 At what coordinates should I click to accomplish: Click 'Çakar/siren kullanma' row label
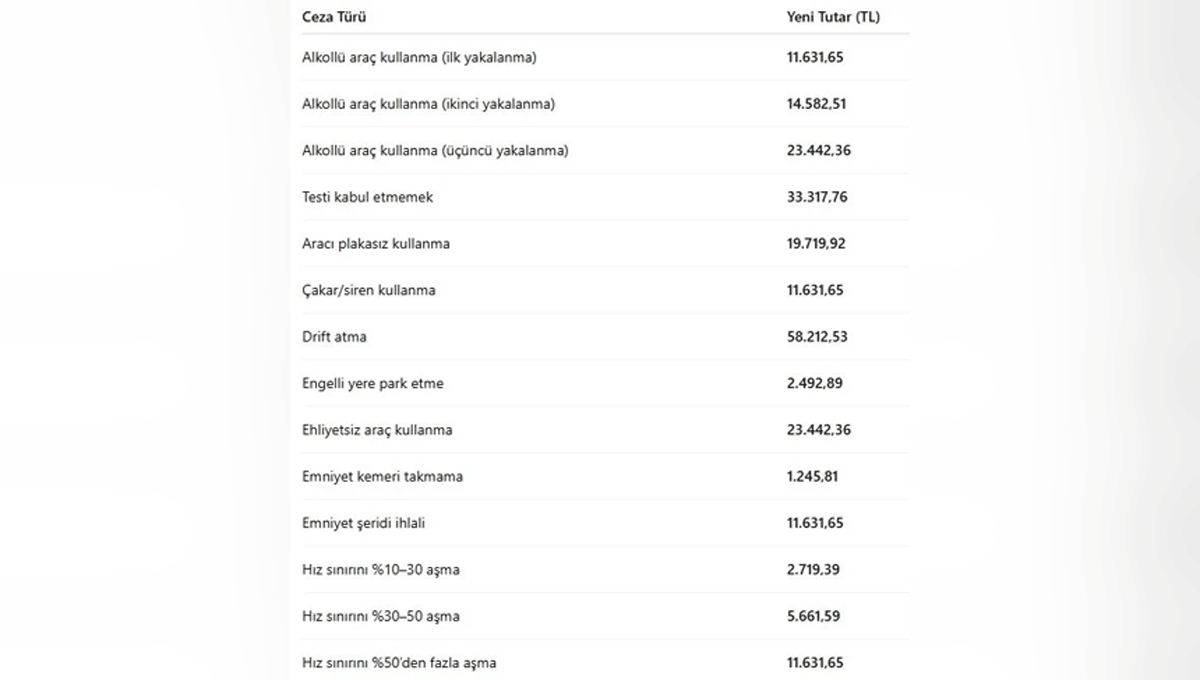point(368,290)
